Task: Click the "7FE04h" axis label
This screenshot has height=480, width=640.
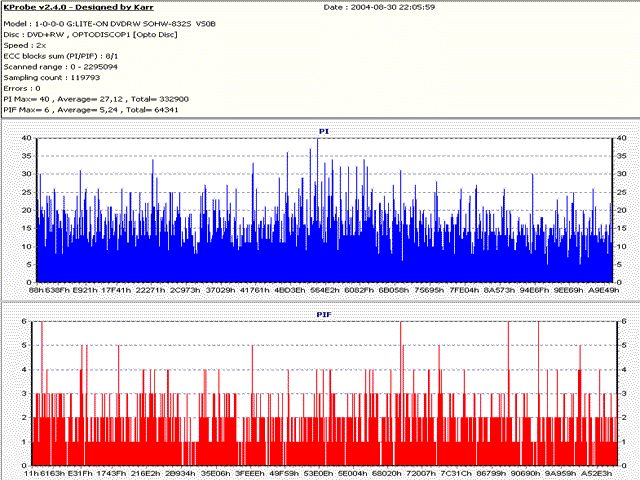Action: [464, 290]
